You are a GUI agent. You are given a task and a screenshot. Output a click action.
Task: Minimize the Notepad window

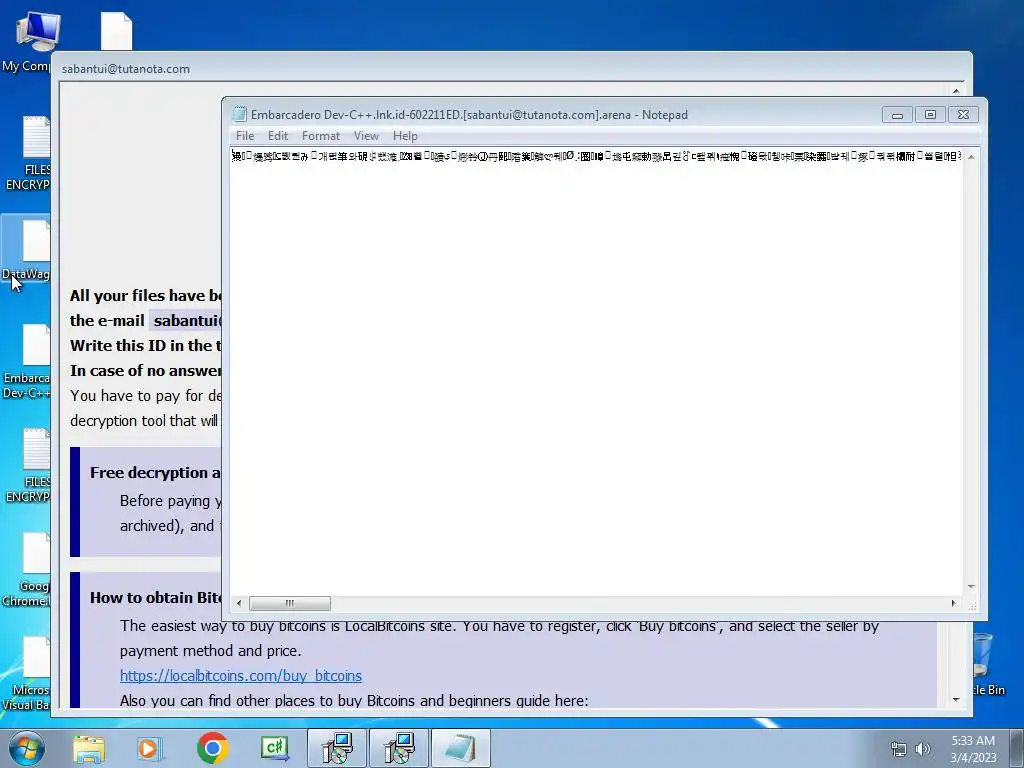(x=897, y=115)
